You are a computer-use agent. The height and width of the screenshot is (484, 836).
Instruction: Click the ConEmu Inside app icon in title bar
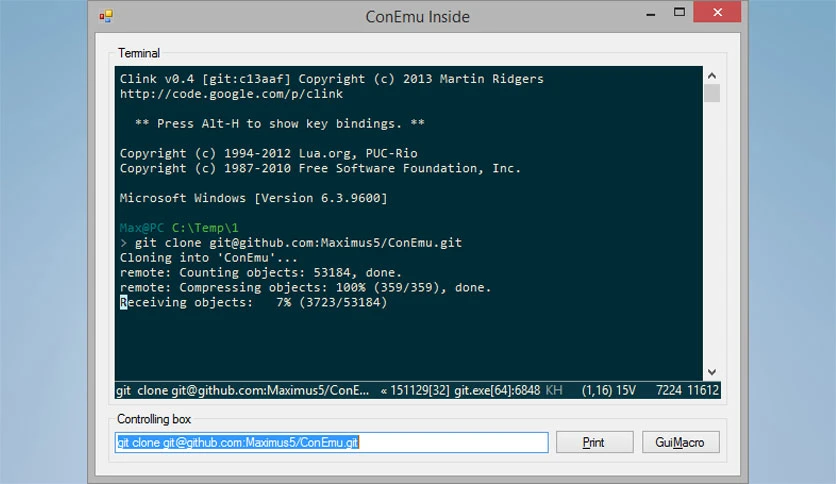point(106,16)
